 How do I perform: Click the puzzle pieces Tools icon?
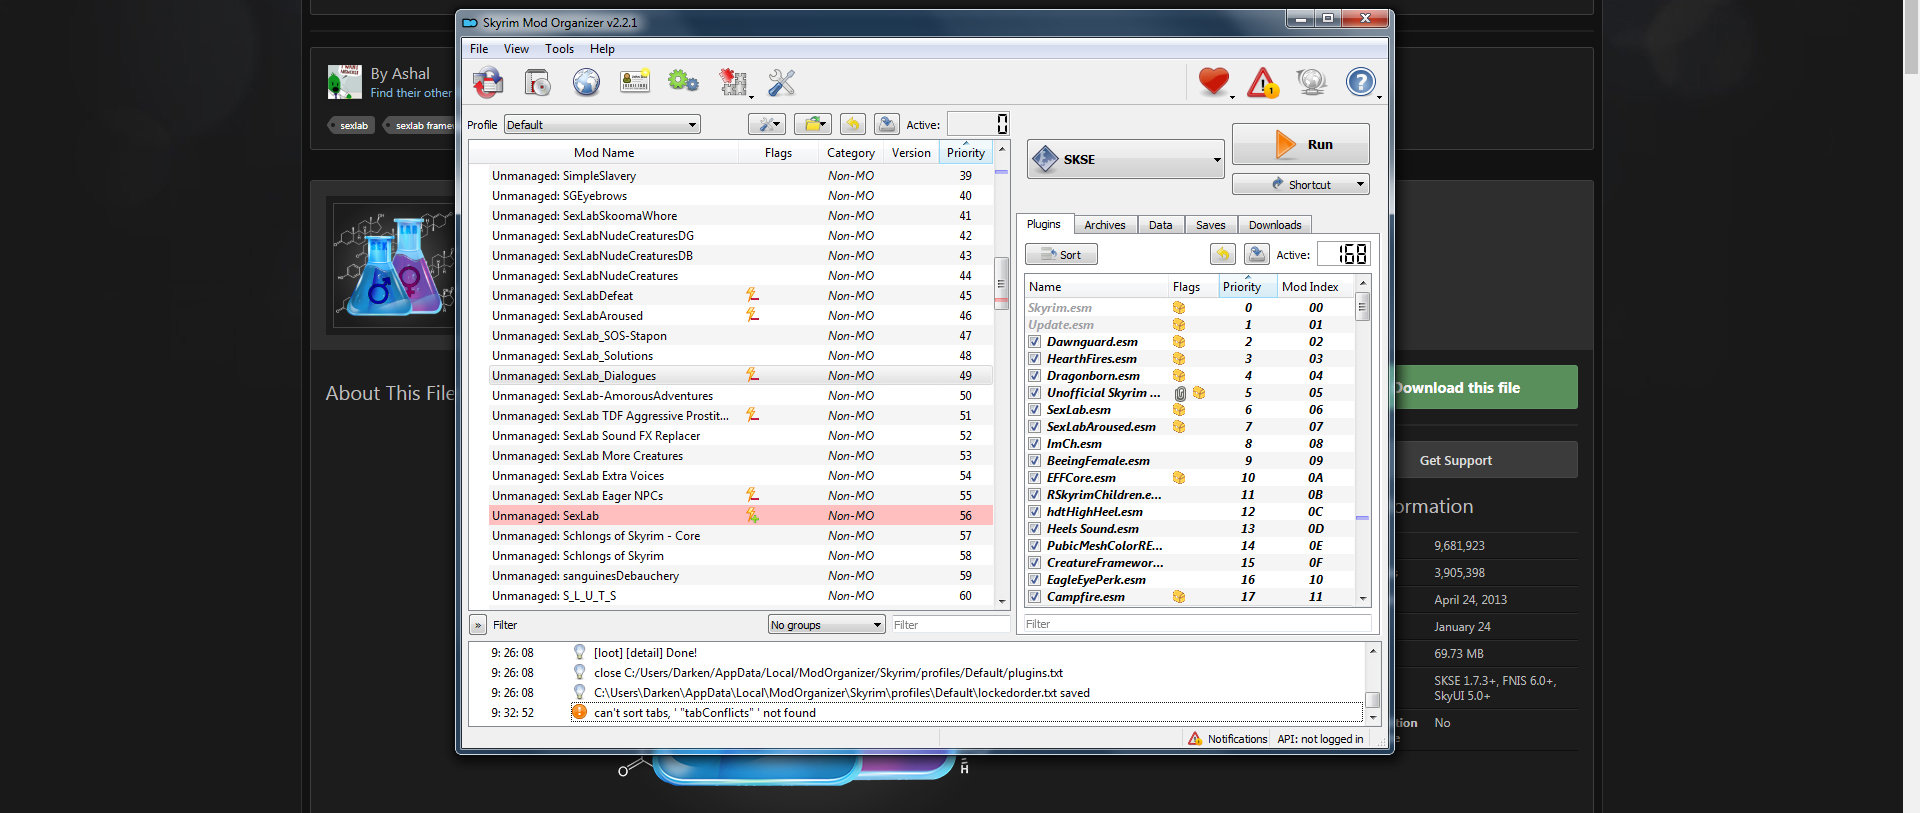(x=733, y=82)
